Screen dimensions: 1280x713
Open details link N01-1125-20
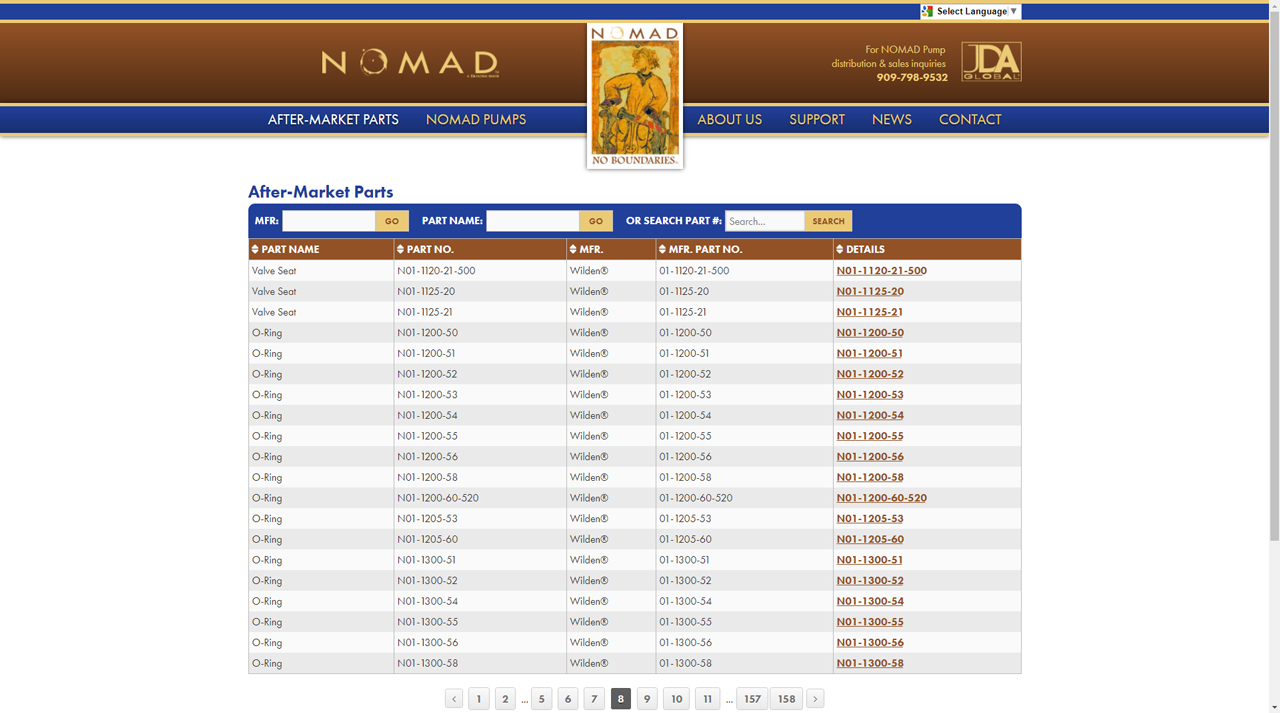870,292
